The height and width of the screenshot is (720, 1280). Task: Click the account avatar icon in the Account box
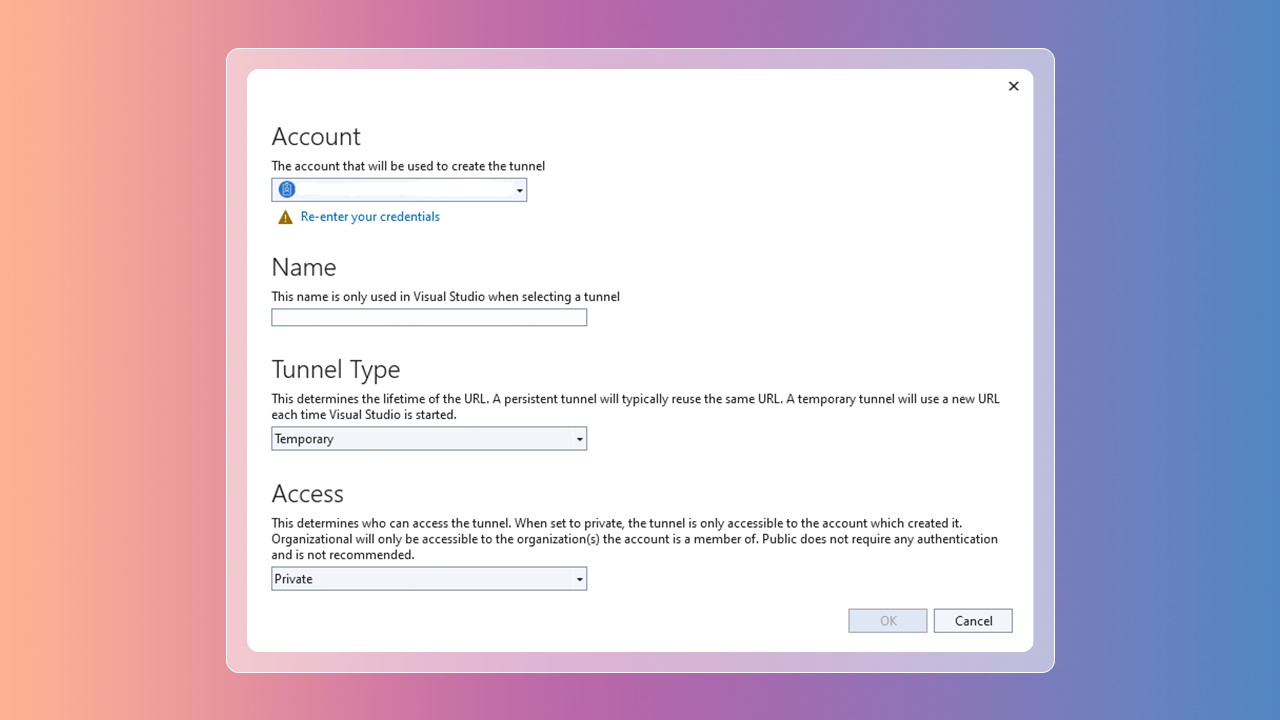point(287,190)
